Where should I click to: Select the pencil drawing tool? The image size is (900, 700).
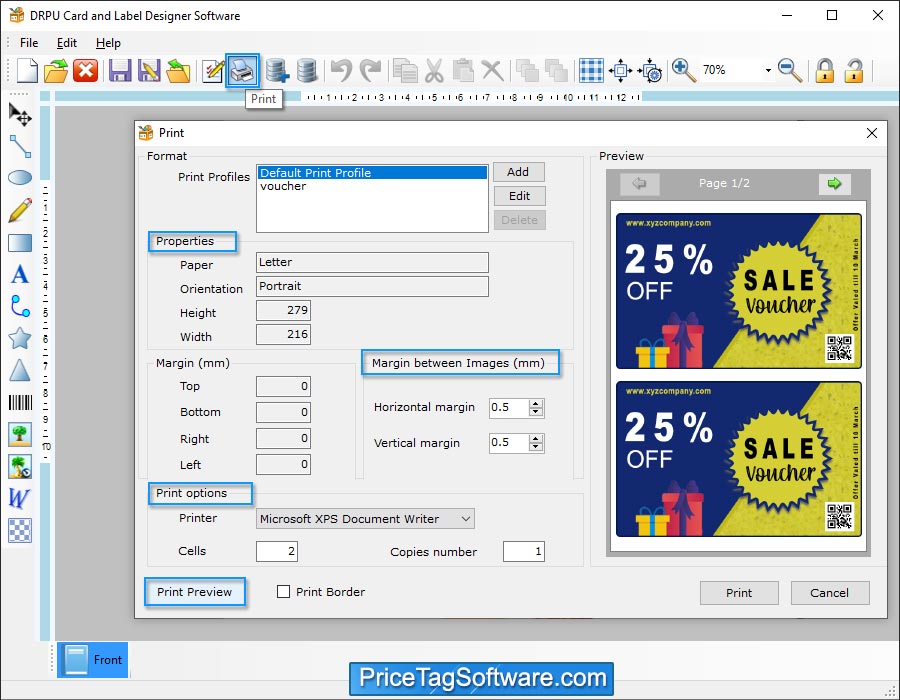[x=20, y=210]
